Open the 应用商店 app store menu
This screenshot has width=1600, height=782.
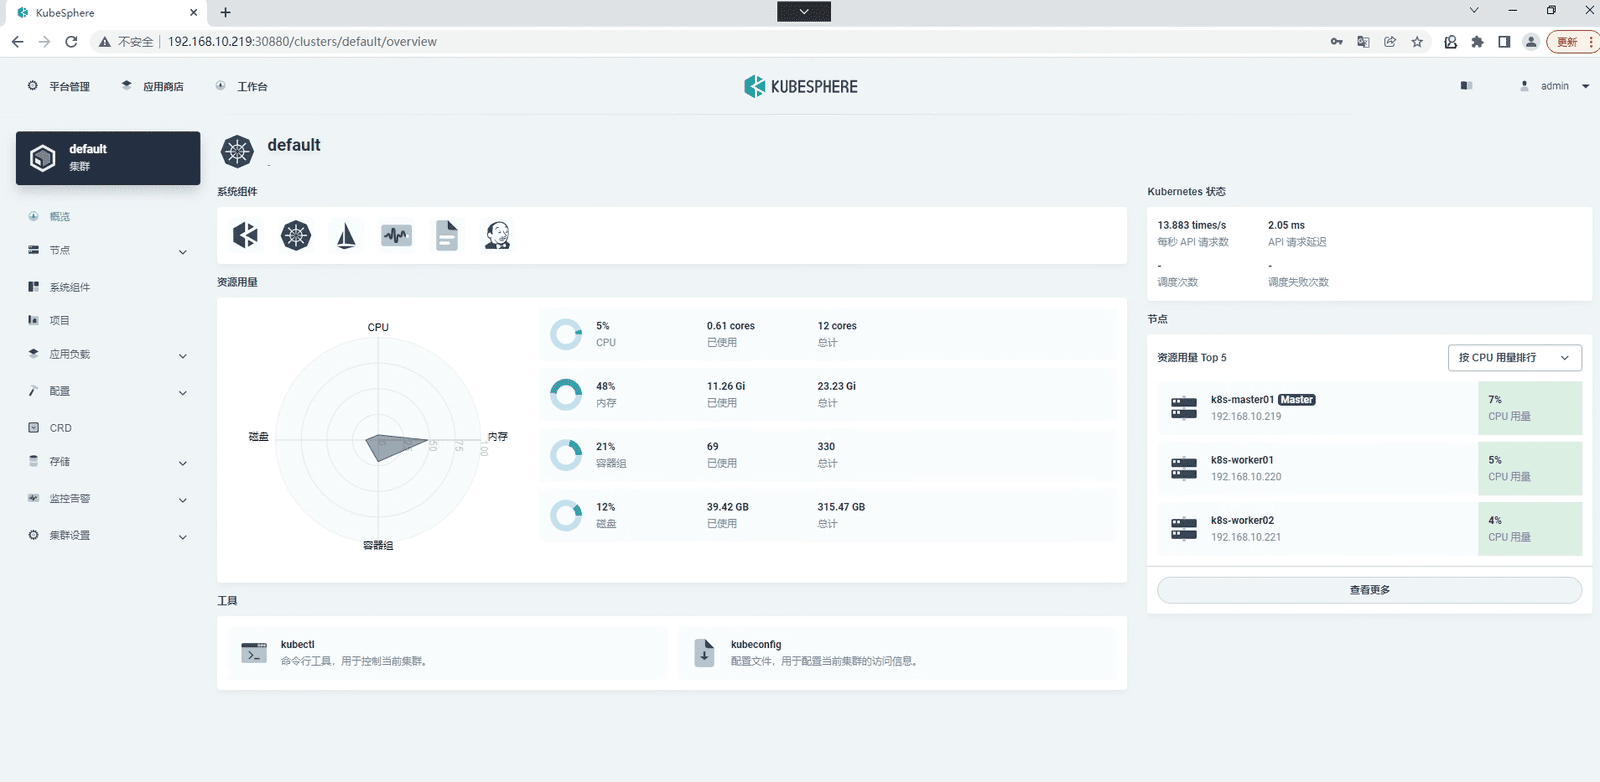152,86
